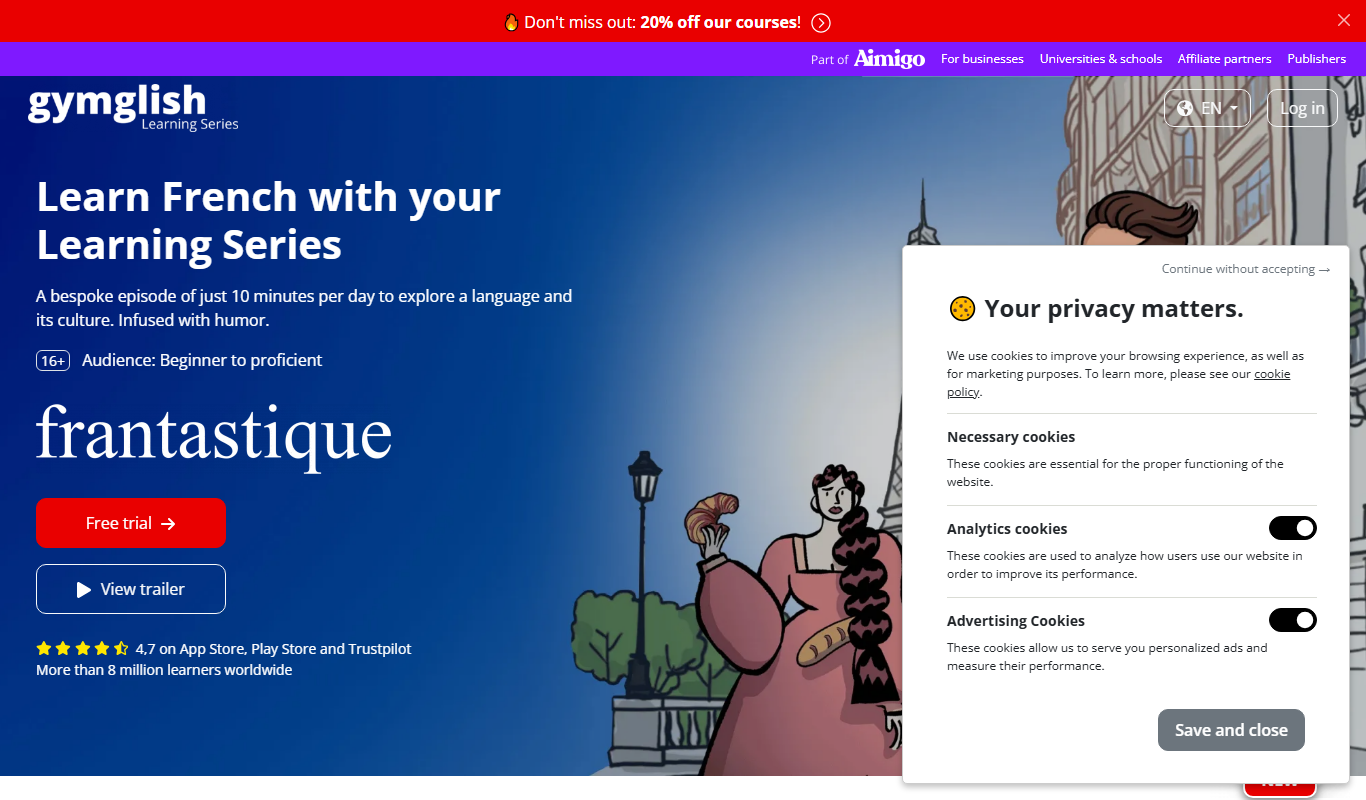Click Save and close button
1366x800 pixels.
pos(1231,730)
